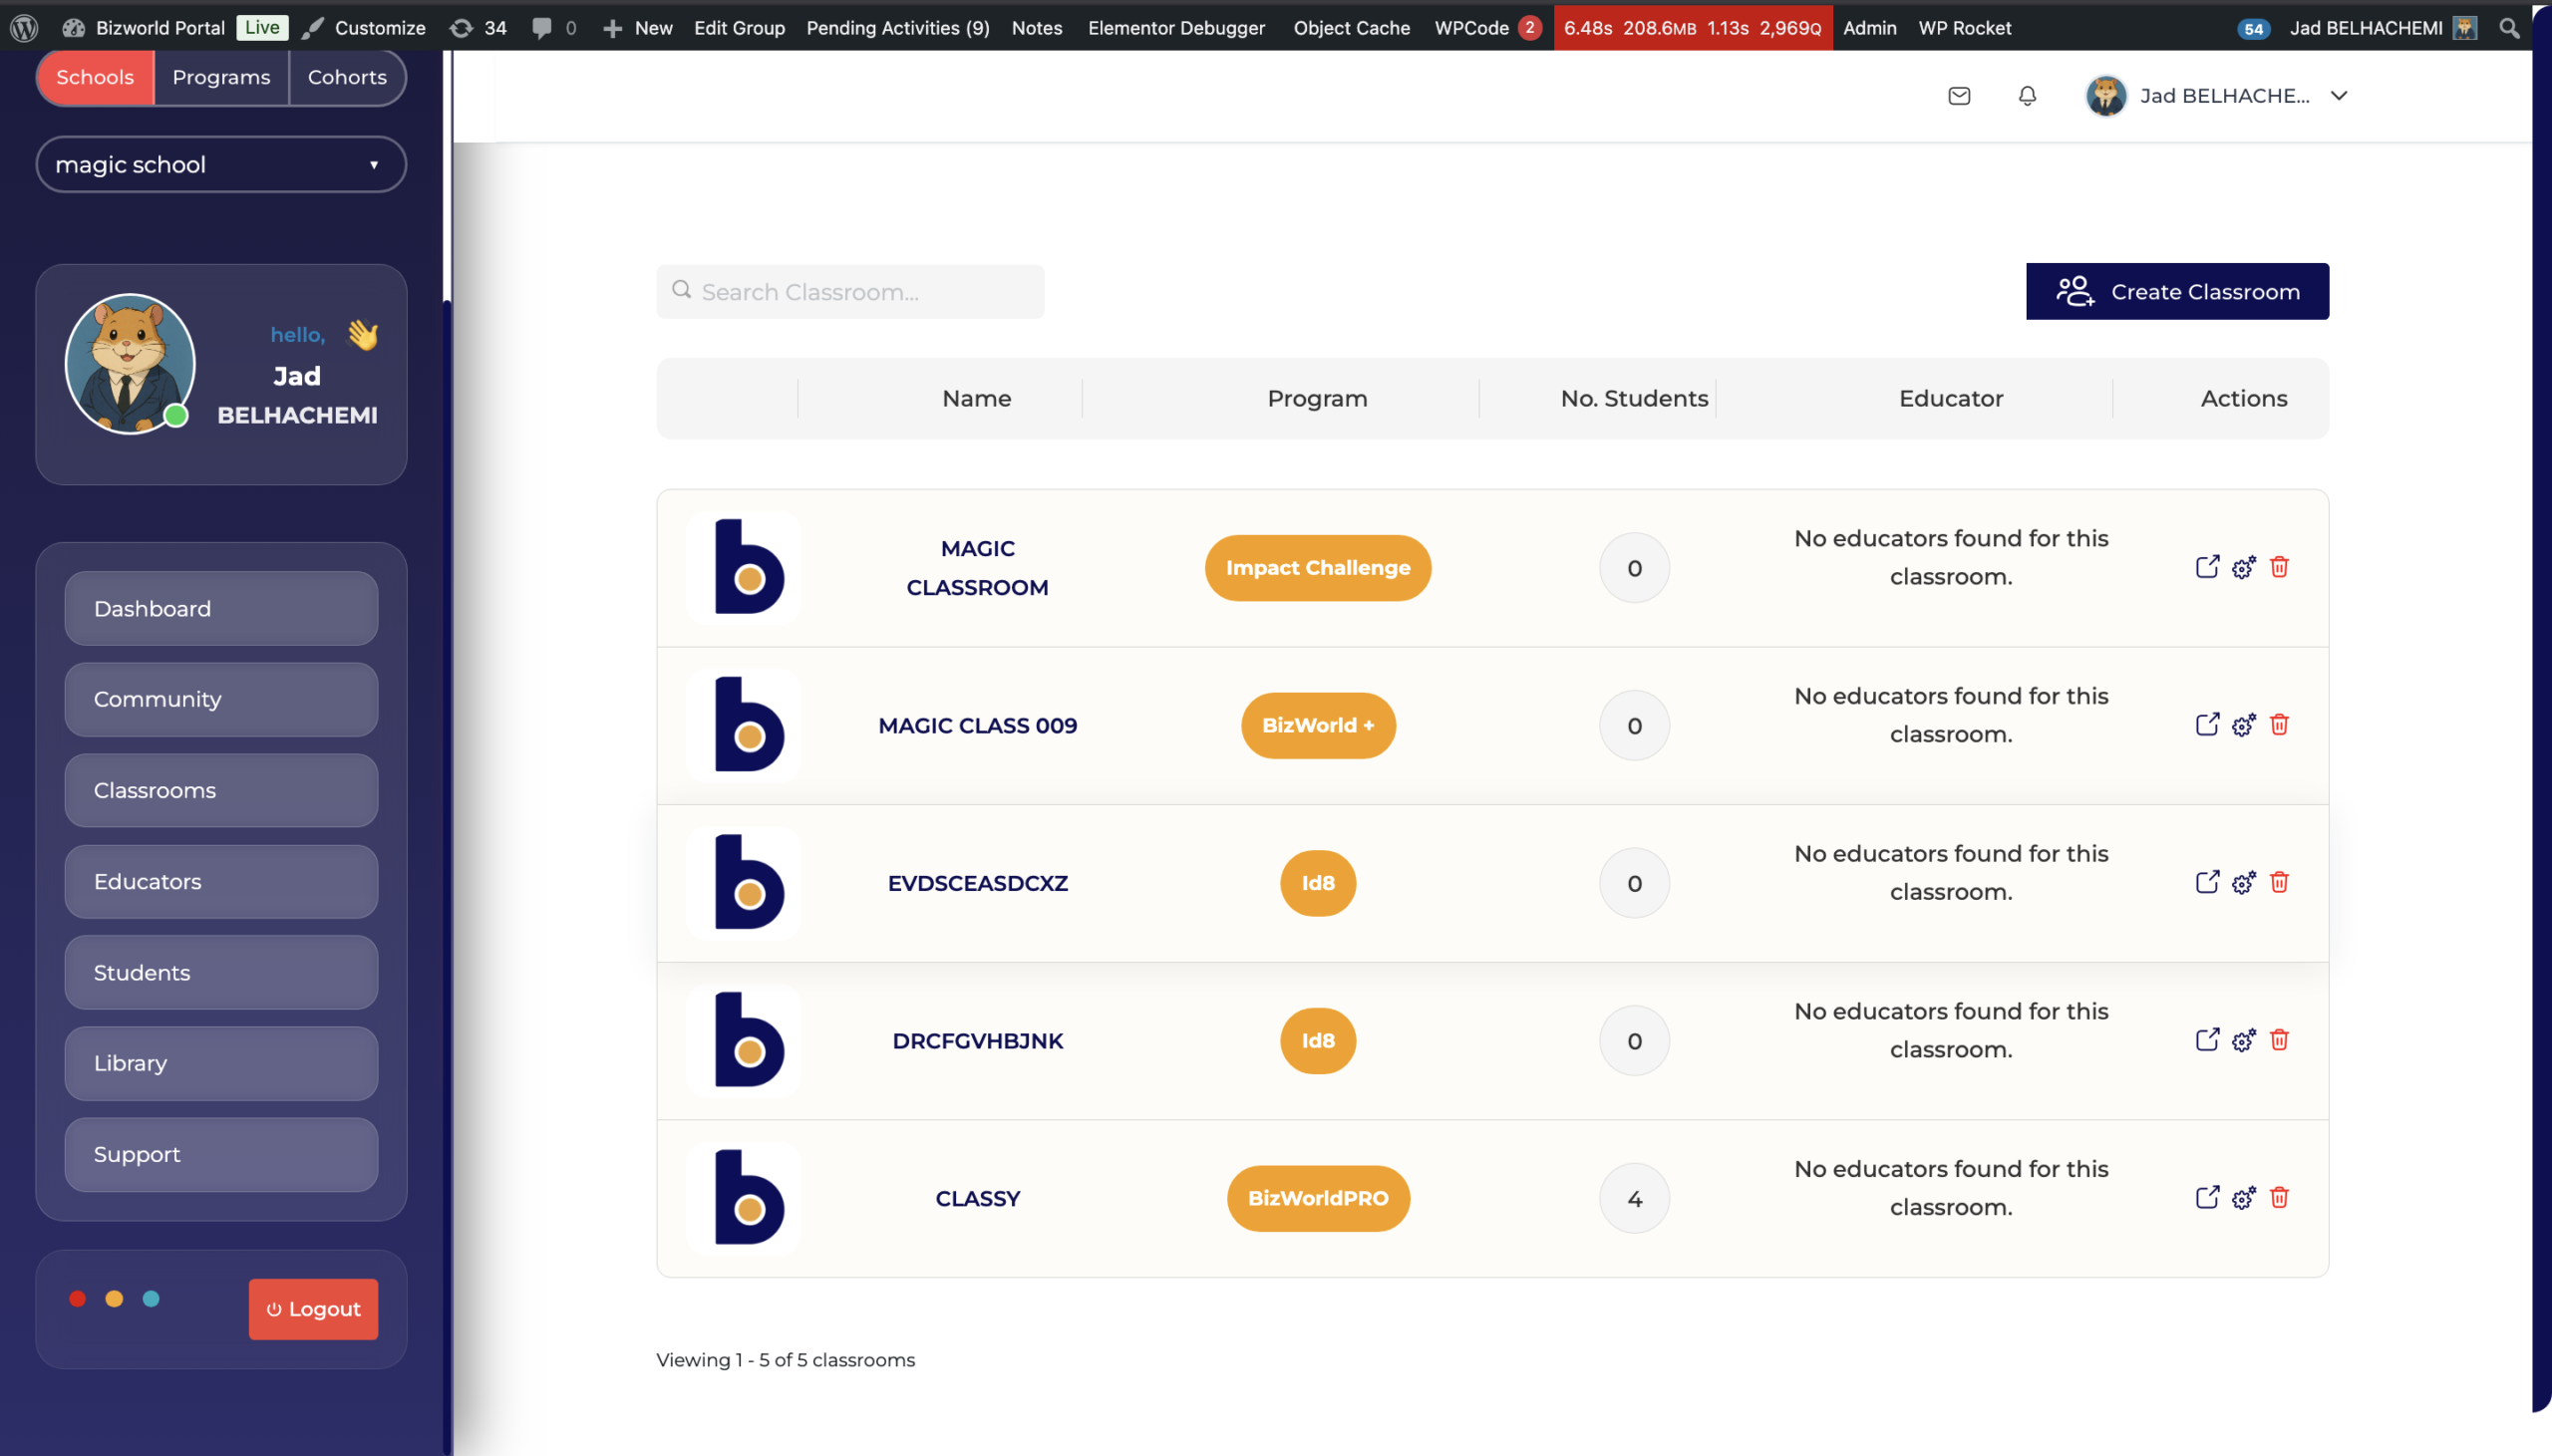Click the Create Classroom button
The image size is (2552, 1456).
[x=2177, y=292]
